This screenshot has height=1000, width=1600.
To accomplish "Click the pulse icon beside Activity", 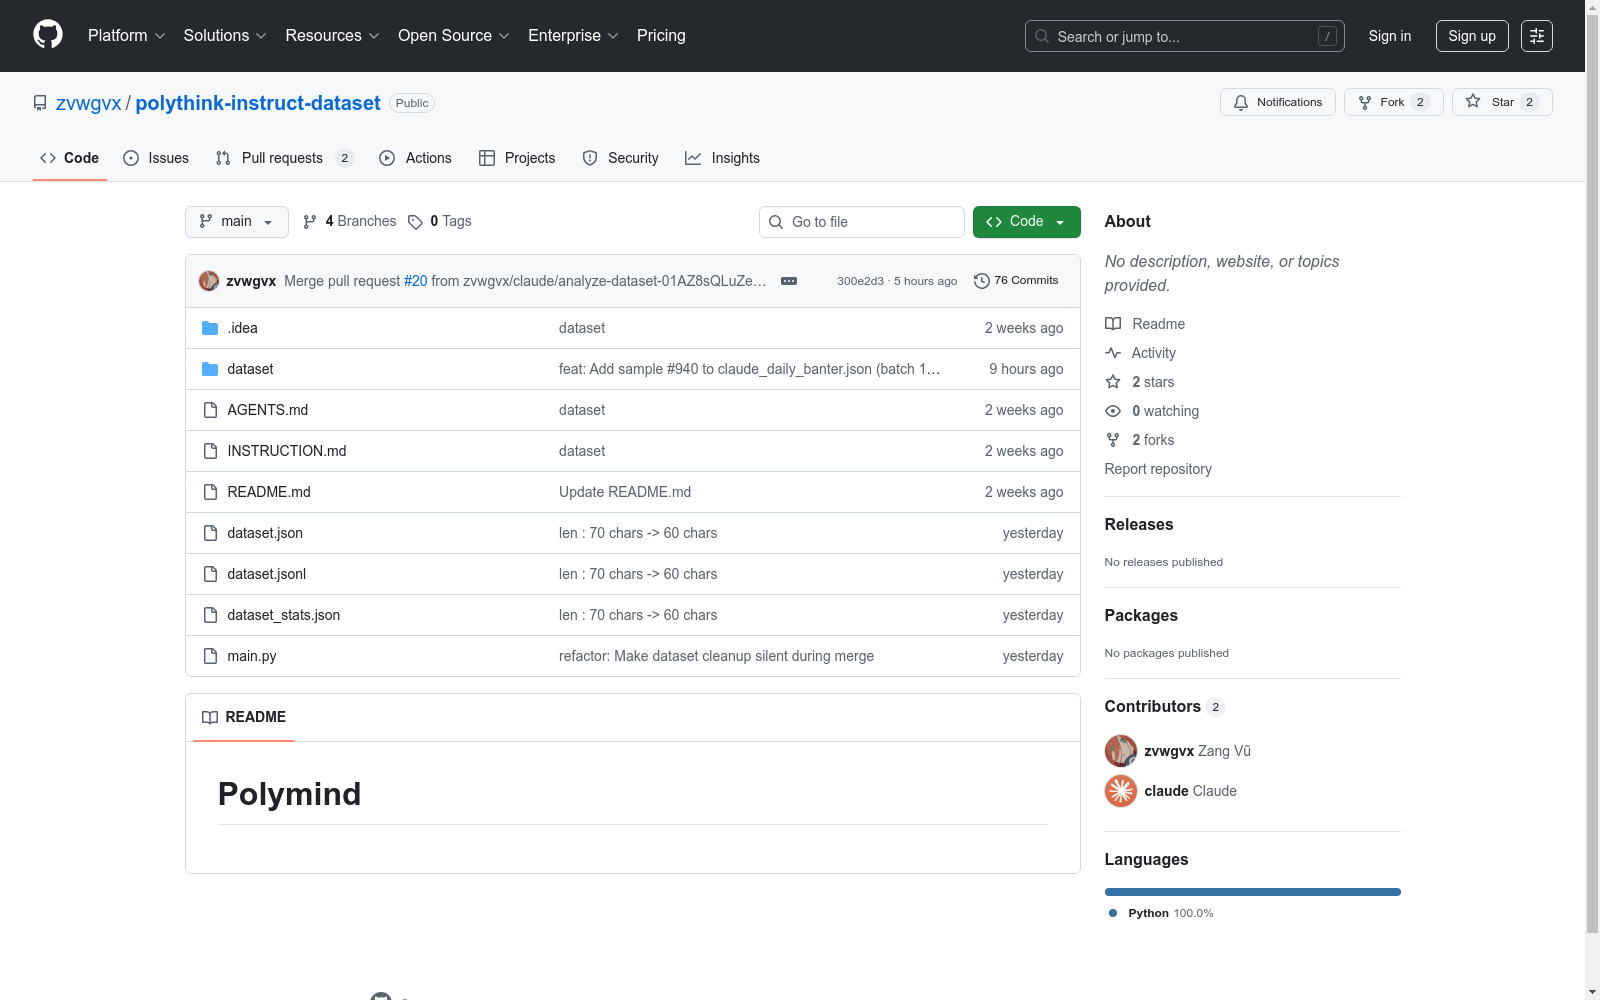I will (x=1113, y=353).
